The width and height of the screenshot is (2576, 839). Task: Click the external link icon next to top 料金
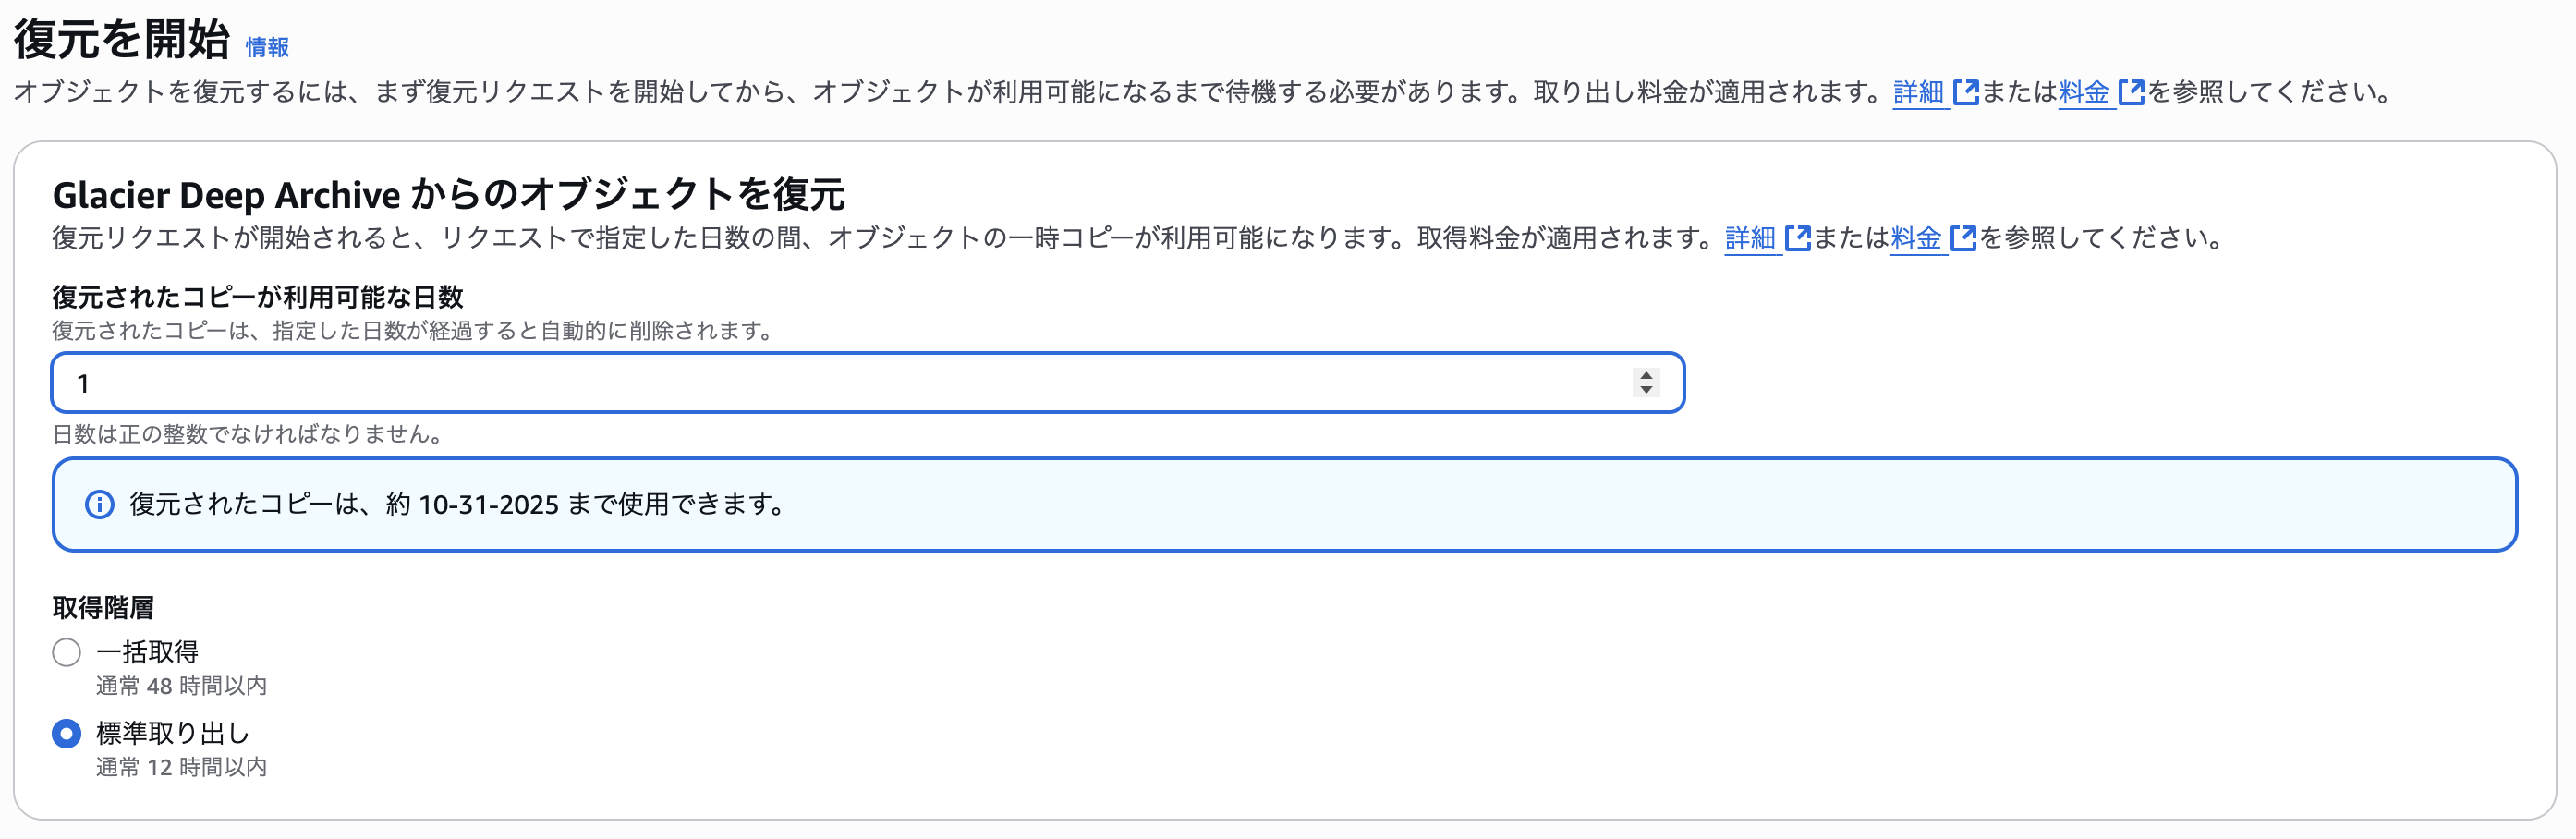[x=2132, y=91]
